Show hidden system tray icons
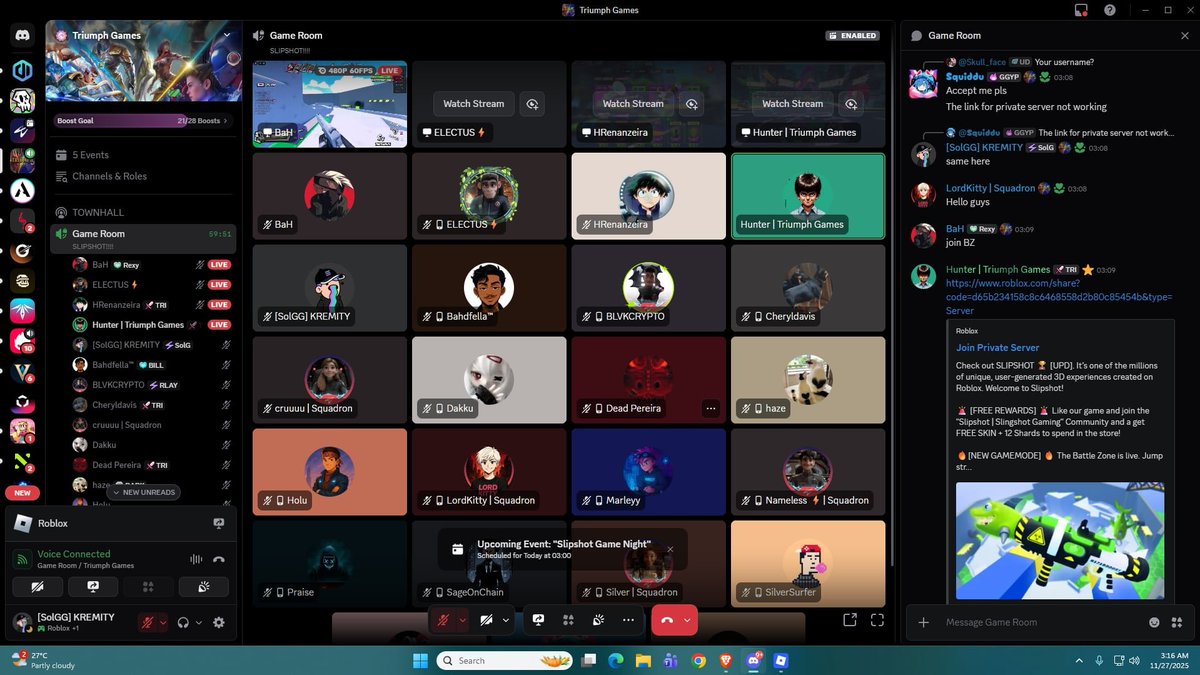Viewport: 1200px width, 675px height. coord(1079,660)
